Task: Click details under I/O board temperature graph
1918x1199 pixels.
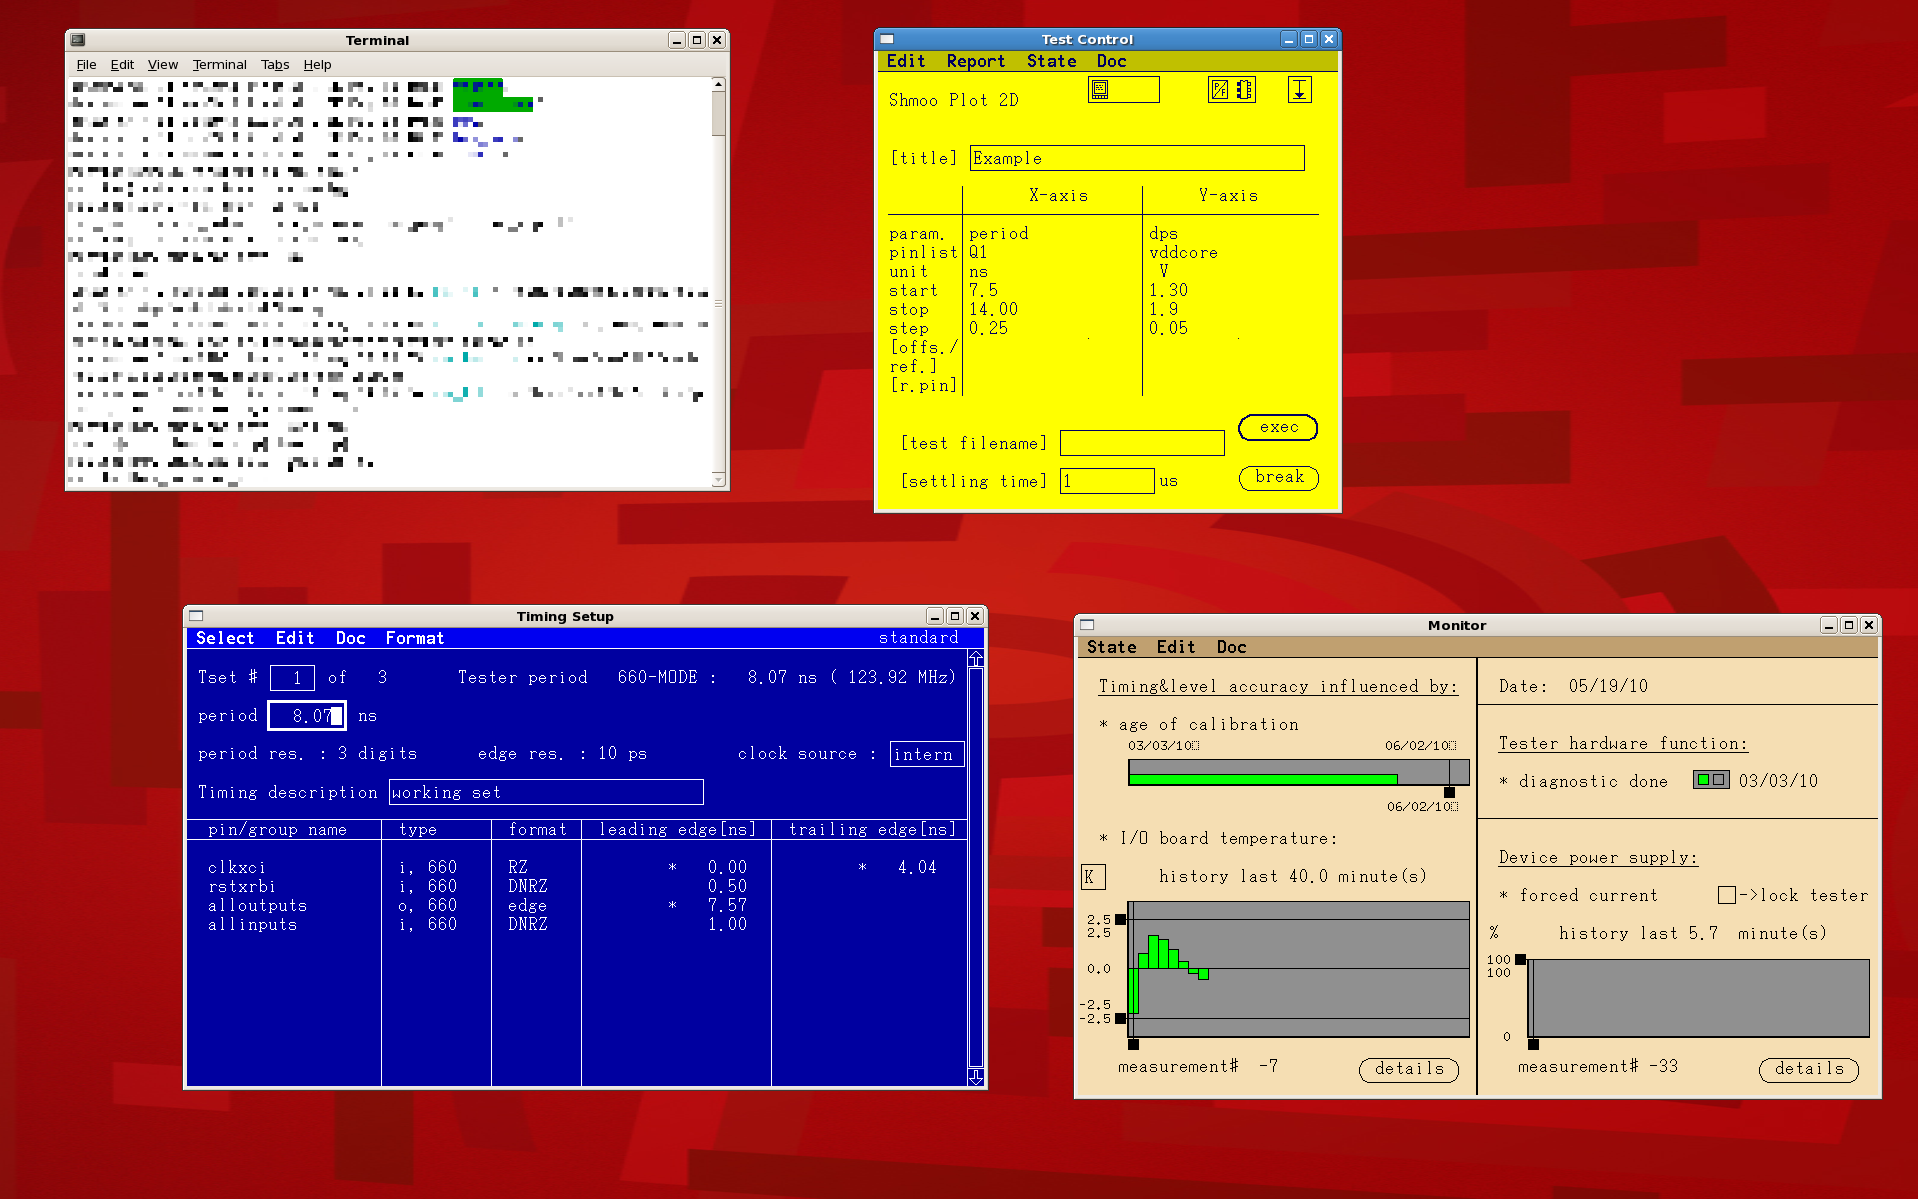Action: point(1408,1069)
